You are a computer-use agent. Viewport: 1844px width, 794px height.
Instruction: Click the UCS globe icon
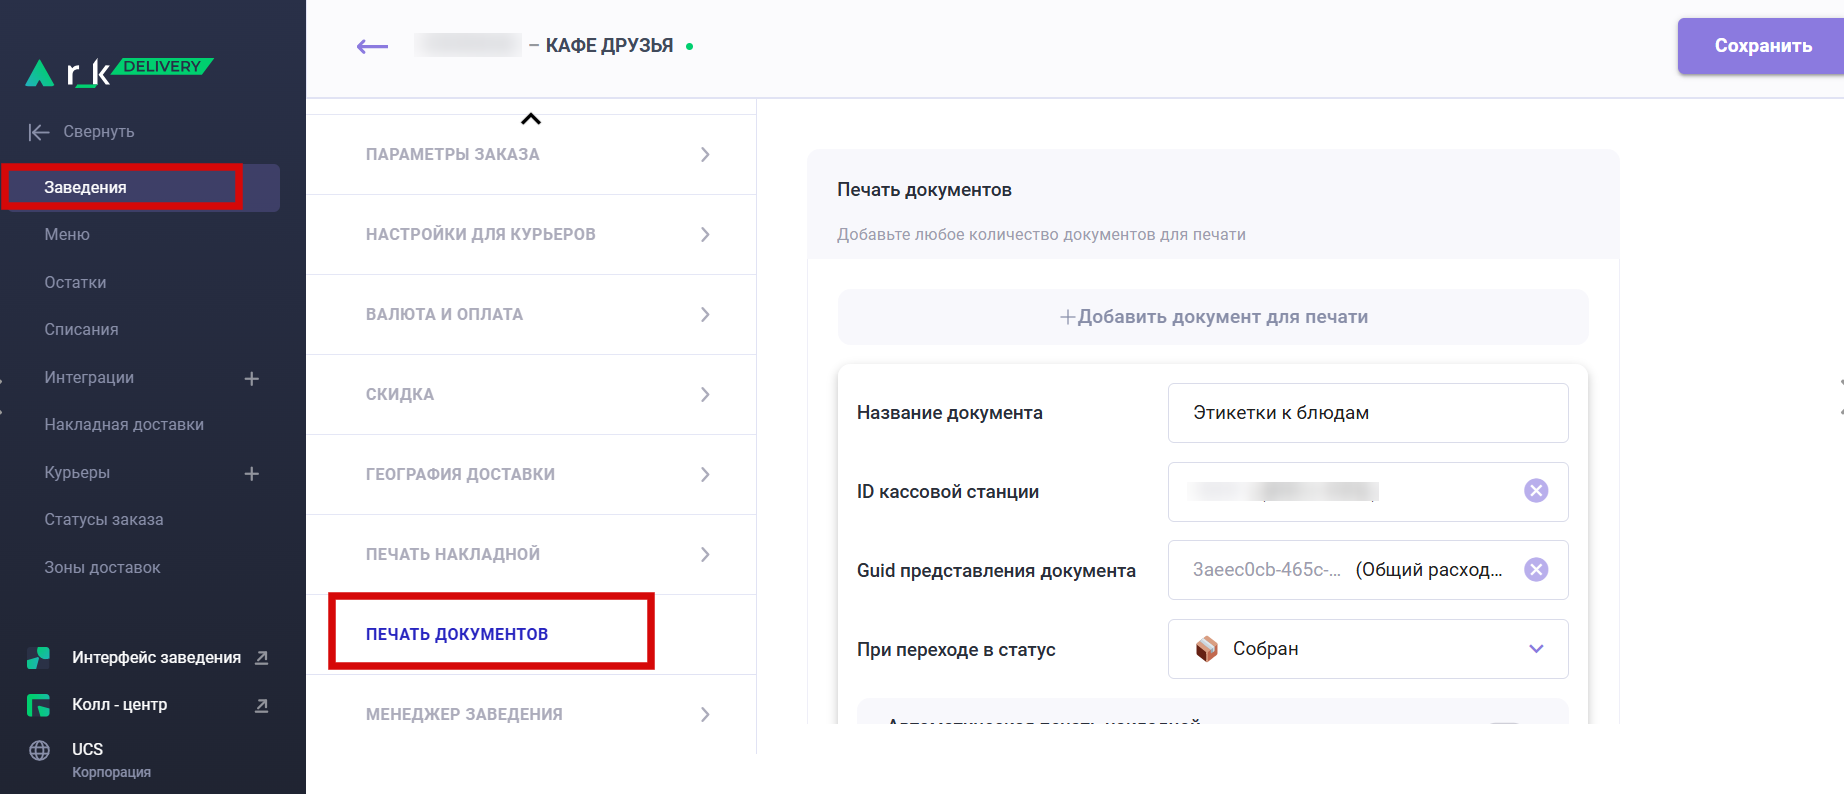(x=40, y=750)
